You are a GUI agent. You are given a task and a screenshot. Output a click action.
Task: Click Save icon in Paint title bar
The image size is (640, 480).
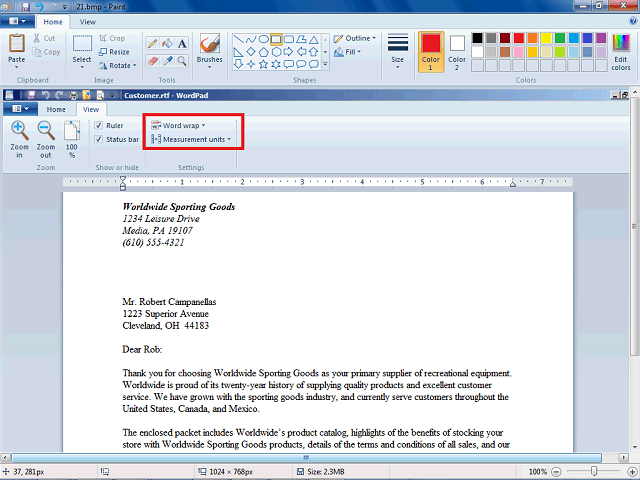pos(26,7)
